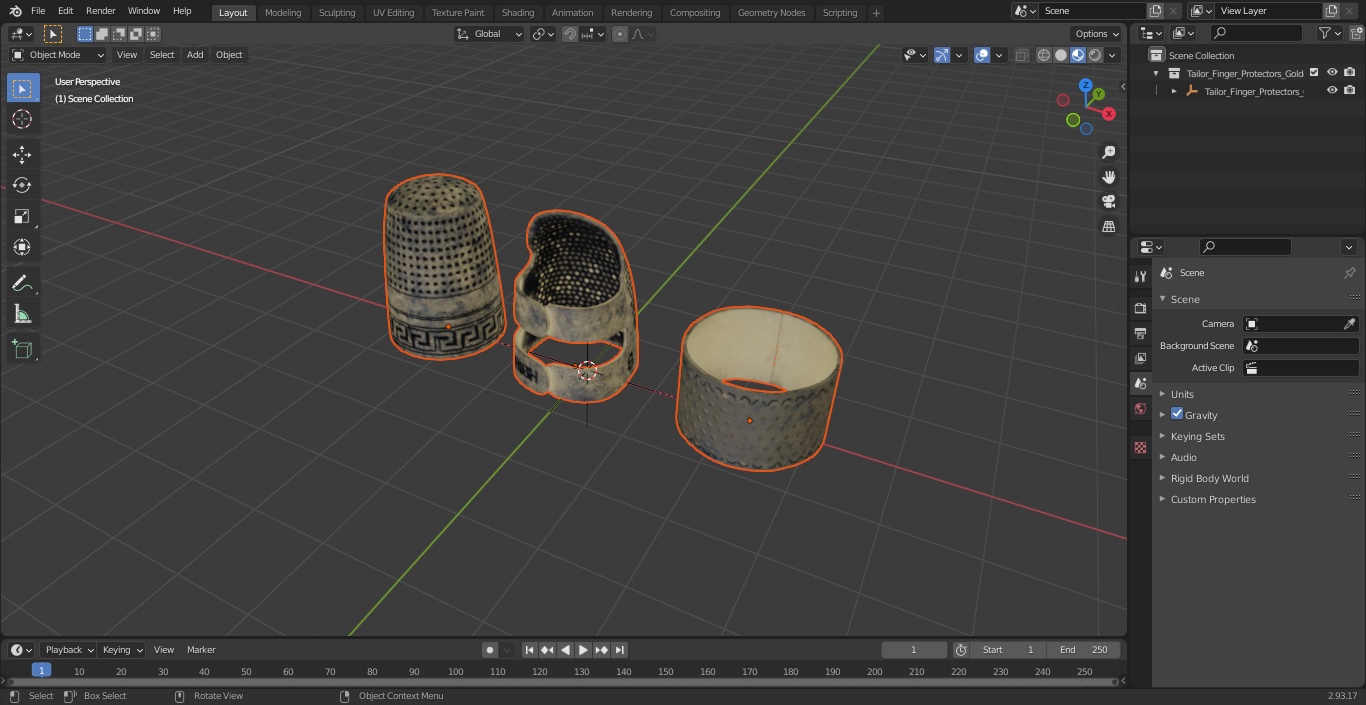This screenshot has width=1366, height=705.
Task: Open the Texture properties tab
Action: tap(1140, 447)
